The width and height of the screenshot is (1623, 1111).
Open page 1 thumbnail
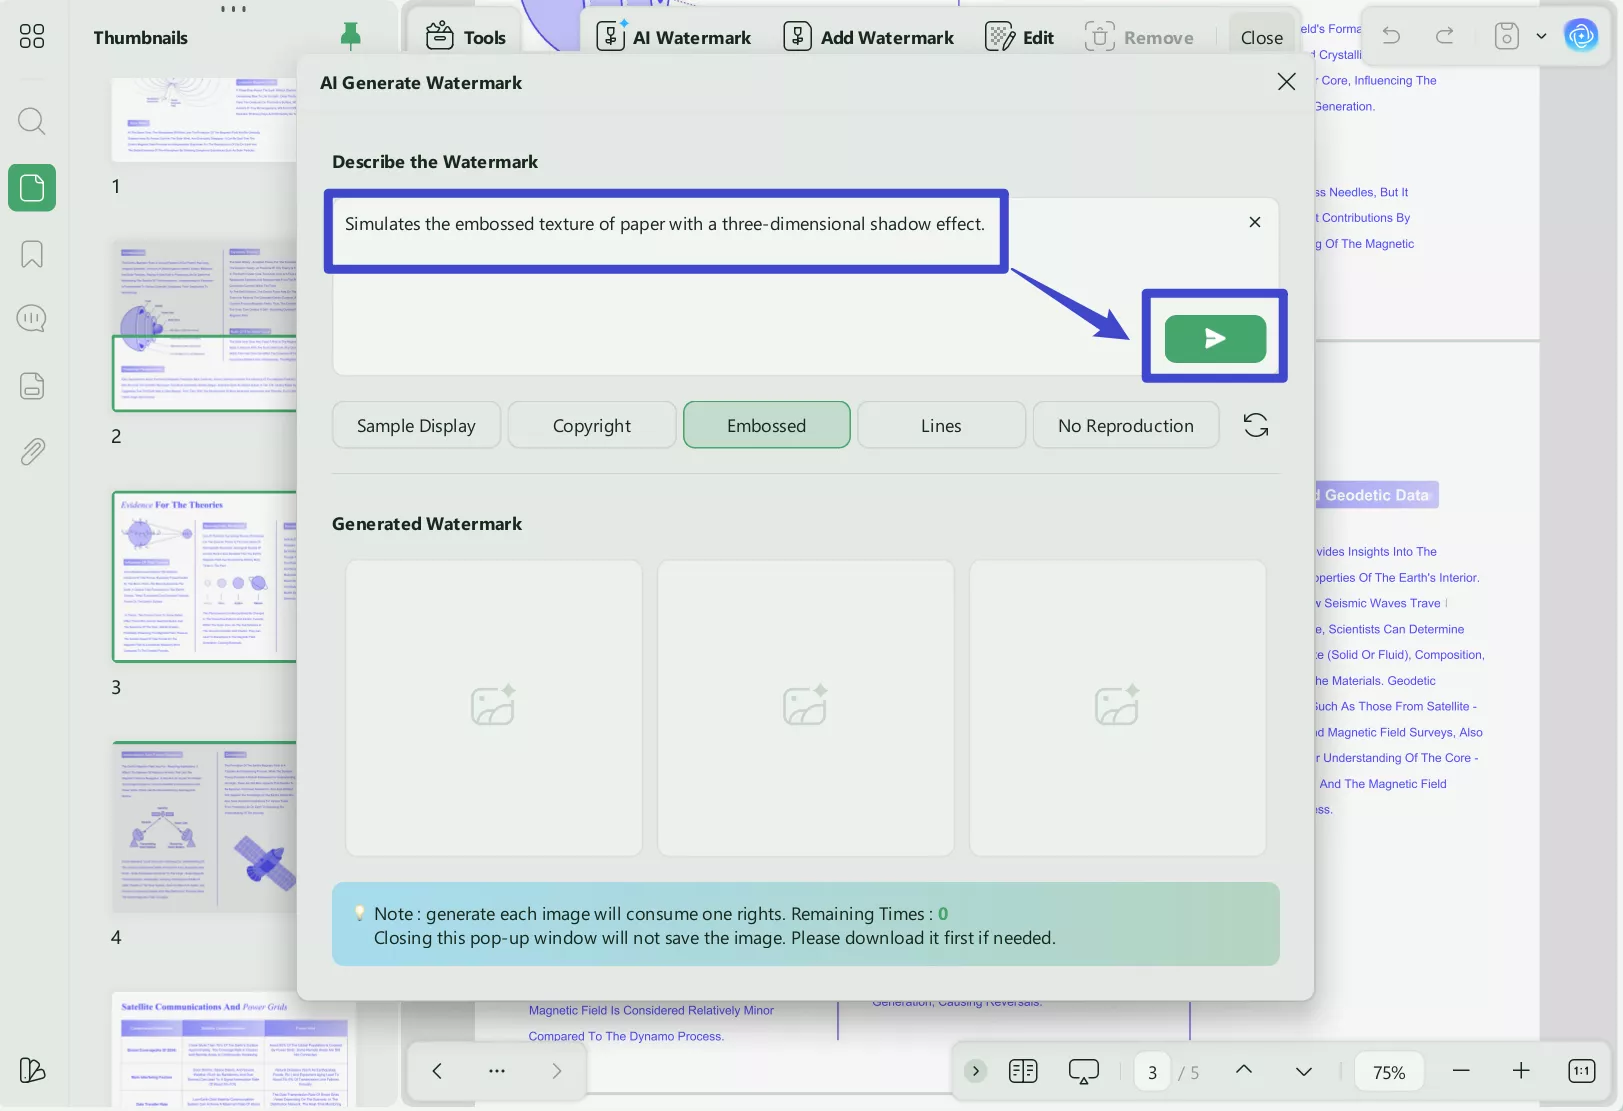(204, 119)
